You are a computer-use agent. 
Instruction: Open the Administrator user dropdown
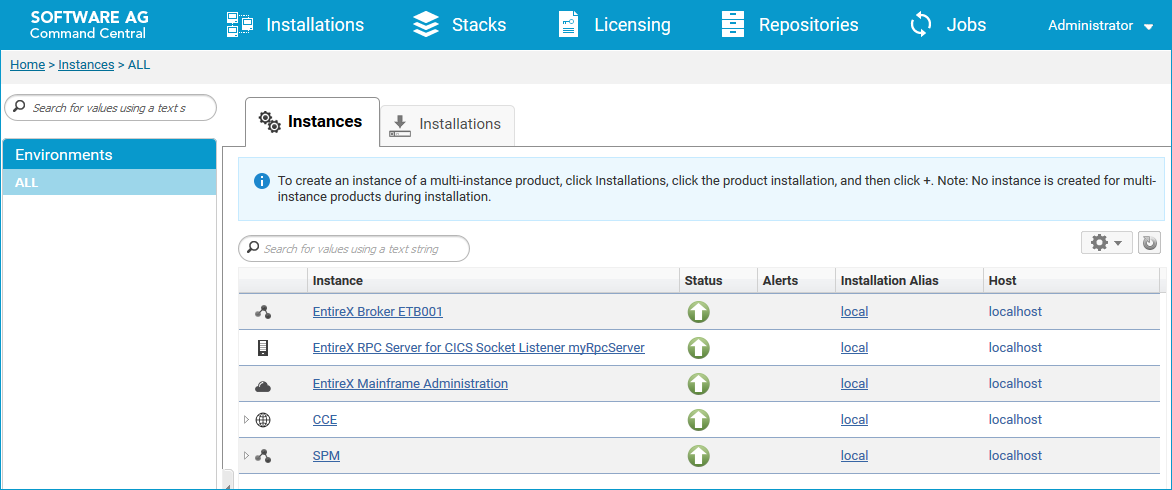click(x=1101, y=25)
